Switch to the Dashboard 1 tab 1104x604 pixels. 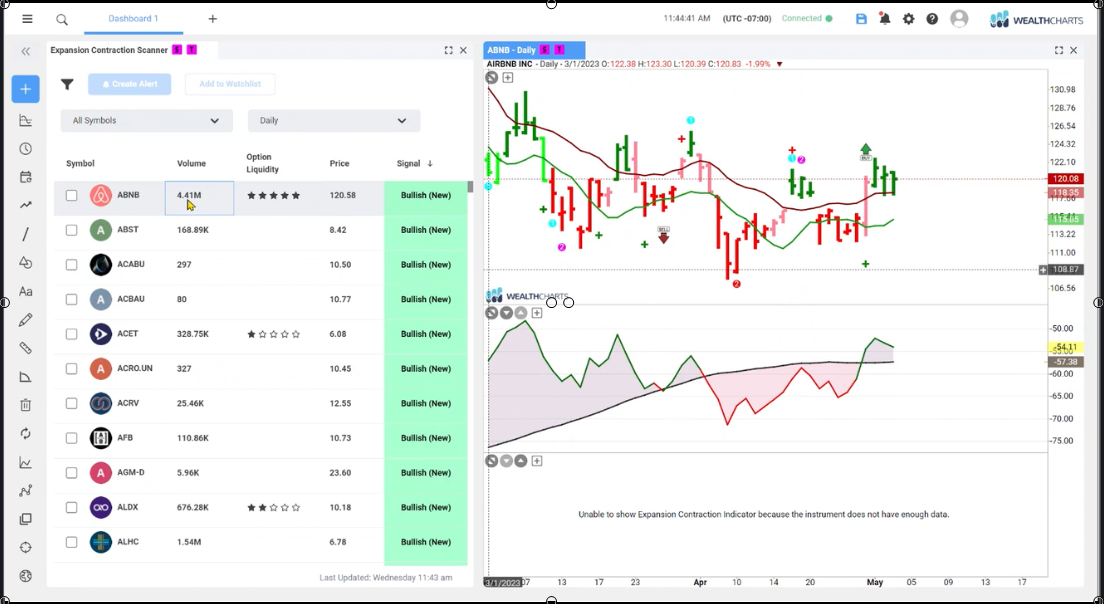(x=133, y=19)
